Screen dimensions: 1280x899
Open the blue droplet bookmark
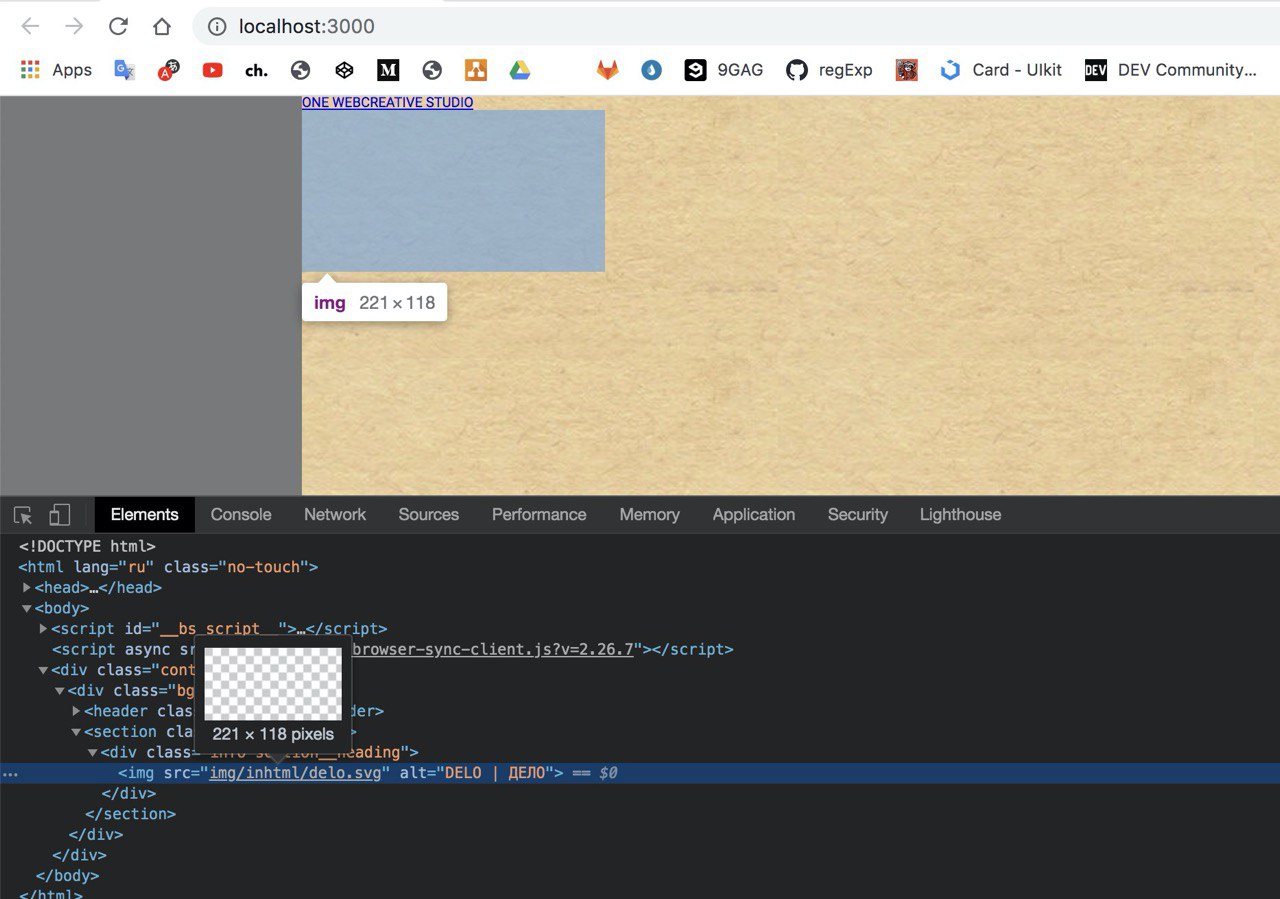coord(651,70)
